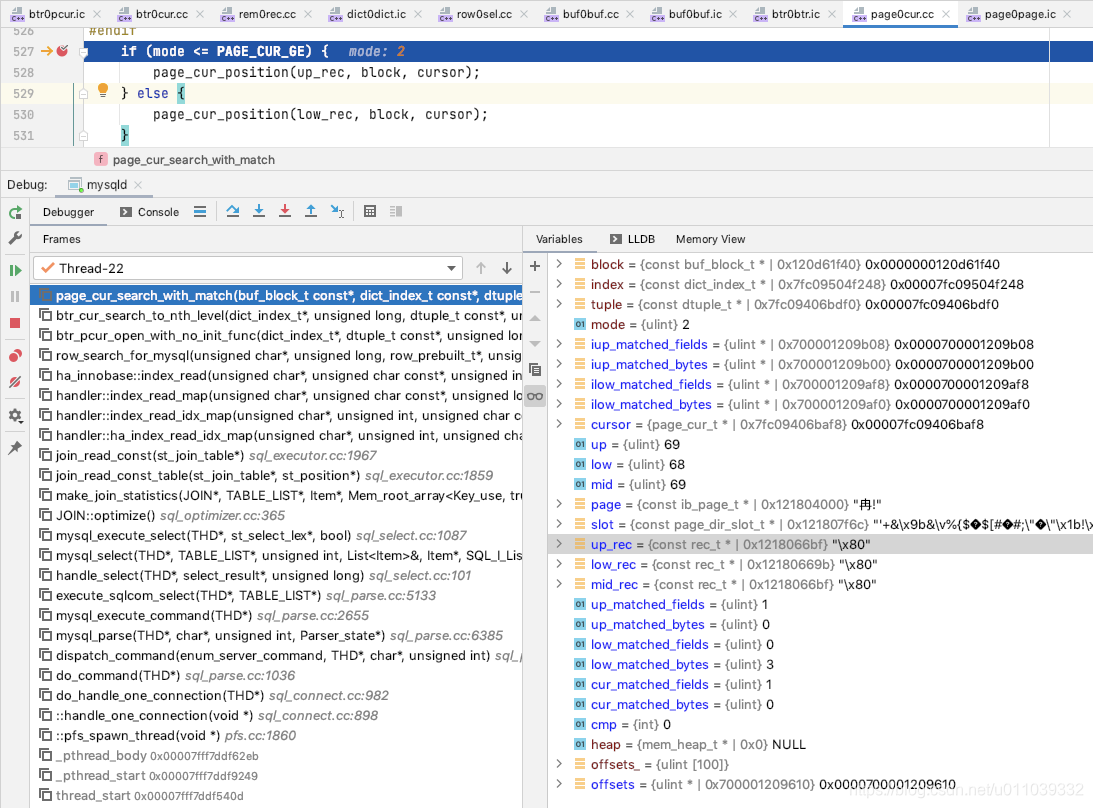This screenshot has width=1093, height=808.
Task: Run to cursor
Action: coord(337,211)
